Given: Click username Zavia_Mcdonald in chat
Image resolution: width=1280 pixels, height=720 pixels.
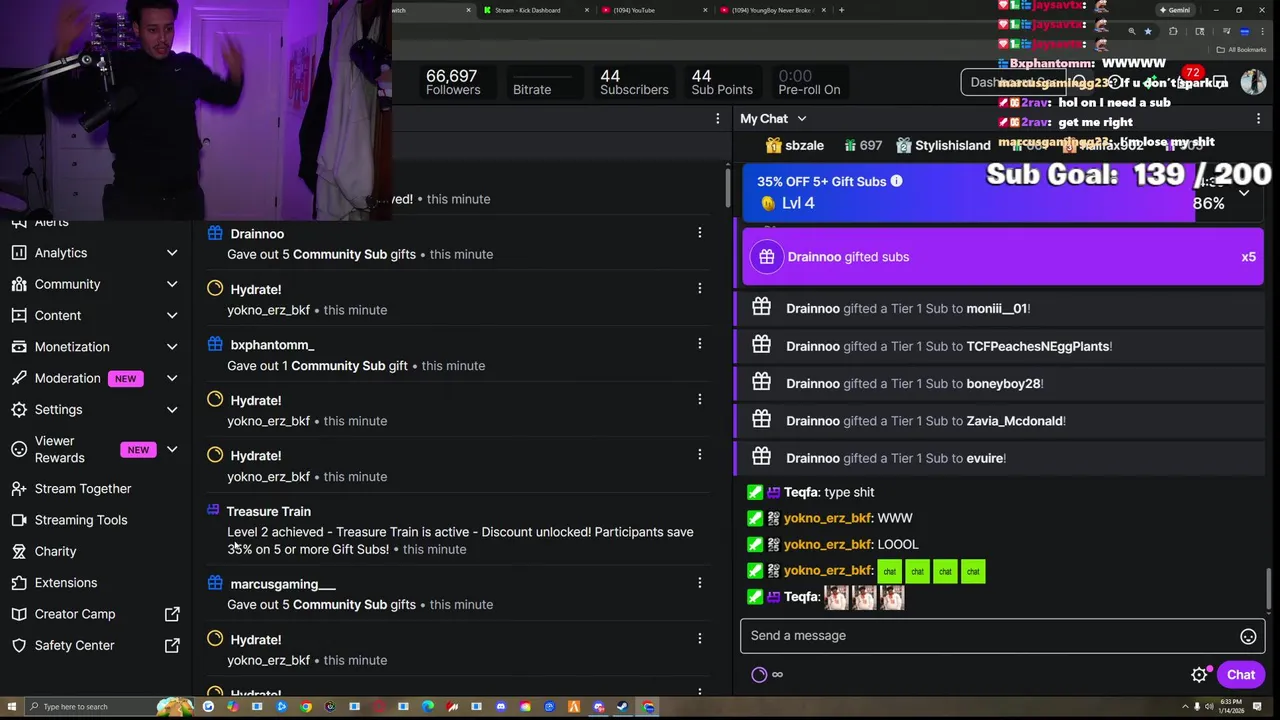Looking at the screenshot, I should point(1014,421).
